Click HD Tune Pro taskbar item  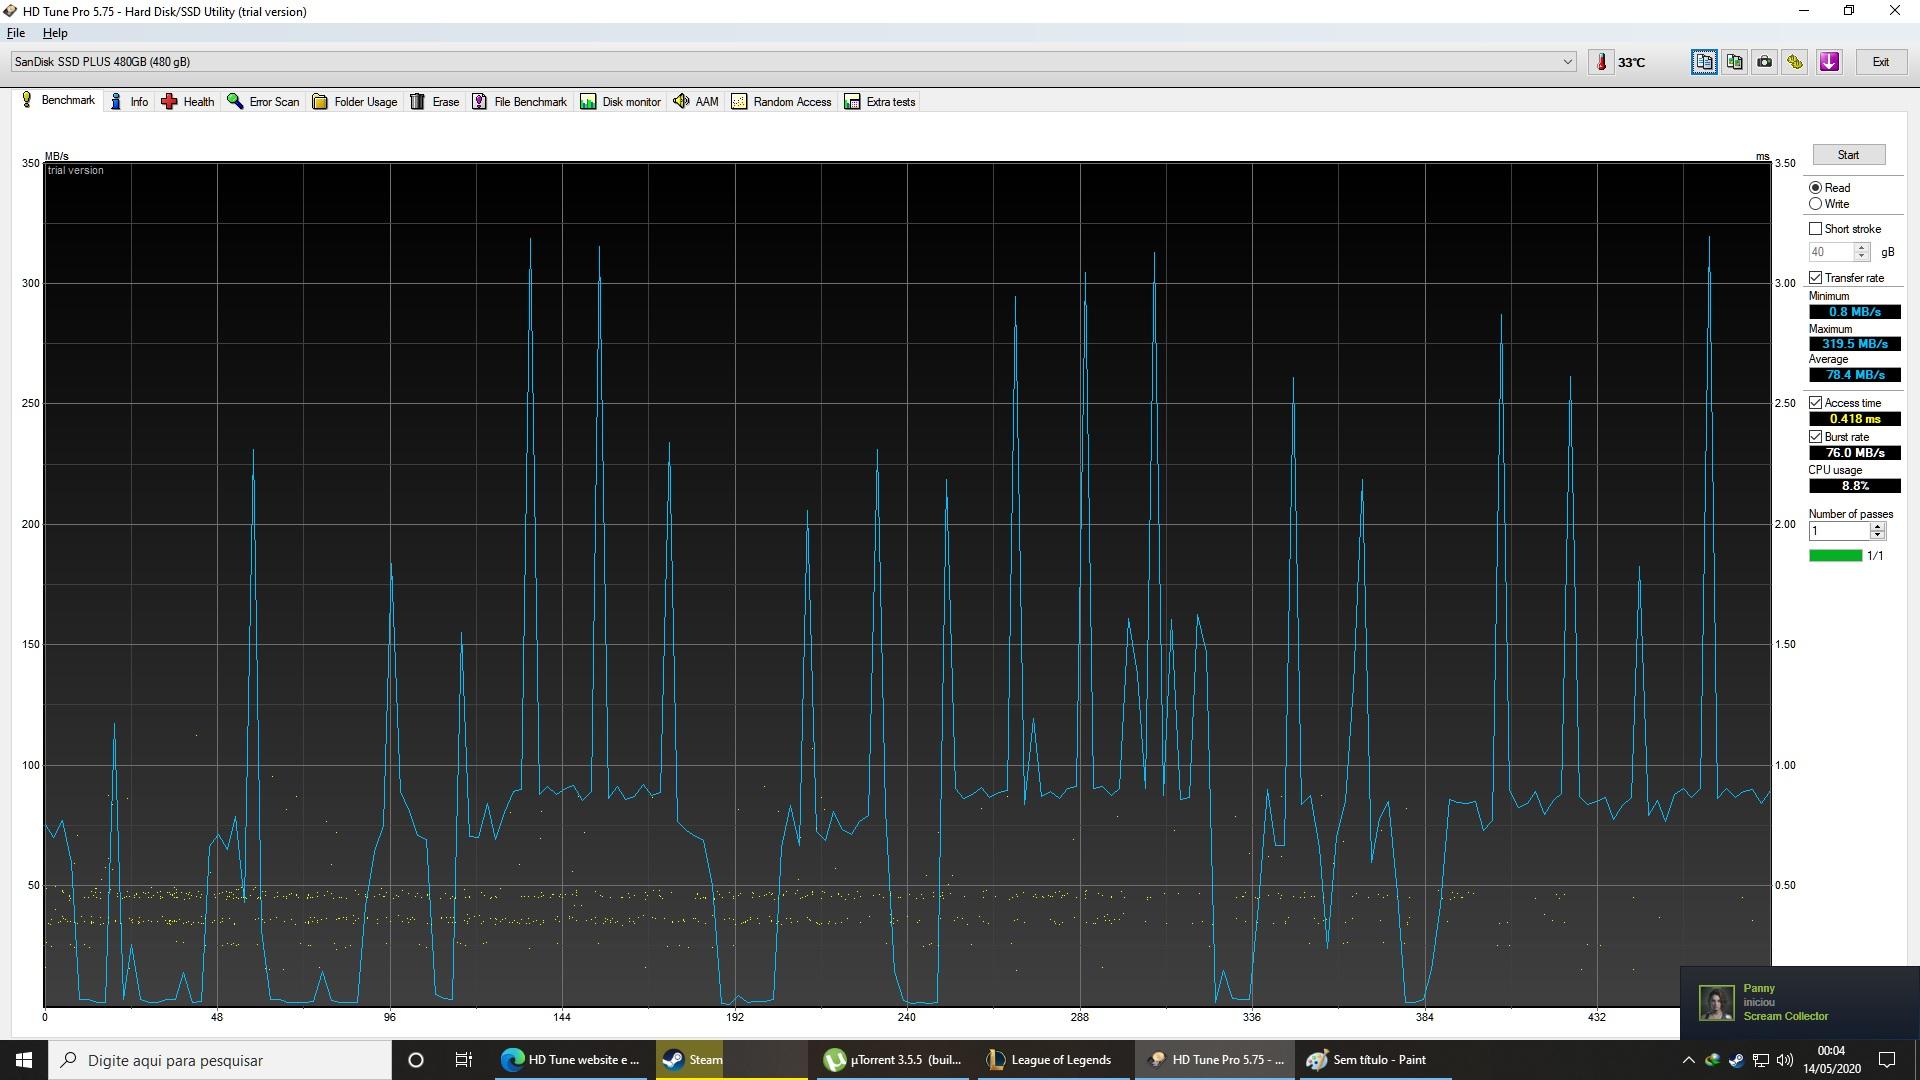[1215, 1060]
